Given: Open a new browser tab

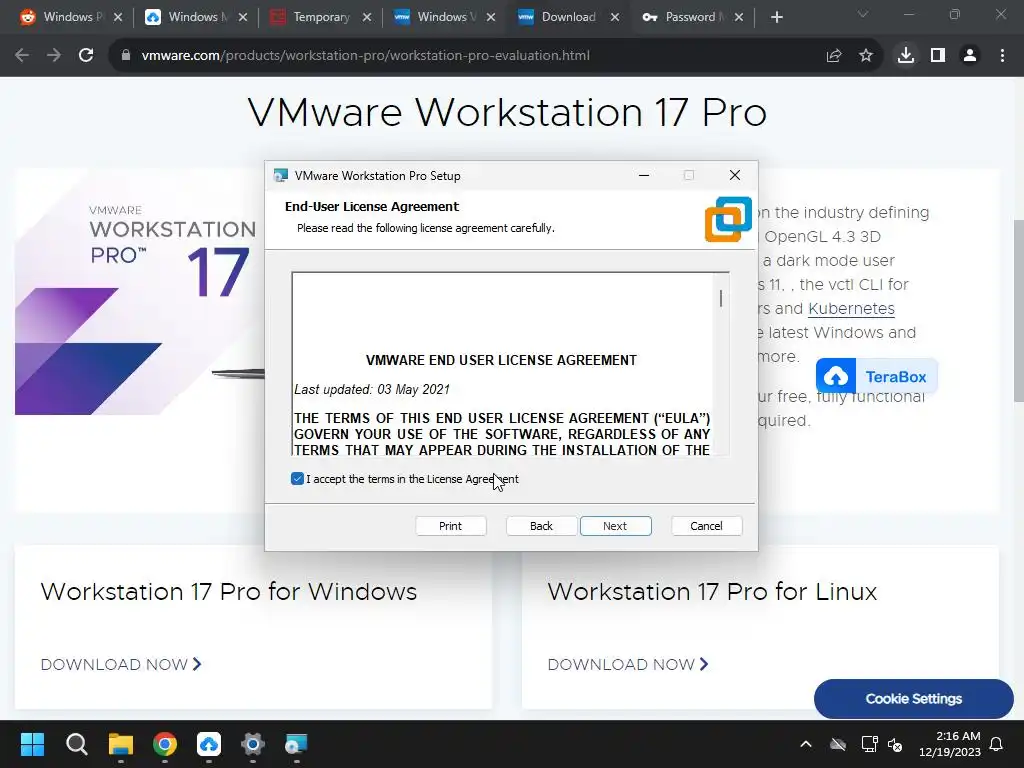Looking at the screenshot, I should click(776, 18).
